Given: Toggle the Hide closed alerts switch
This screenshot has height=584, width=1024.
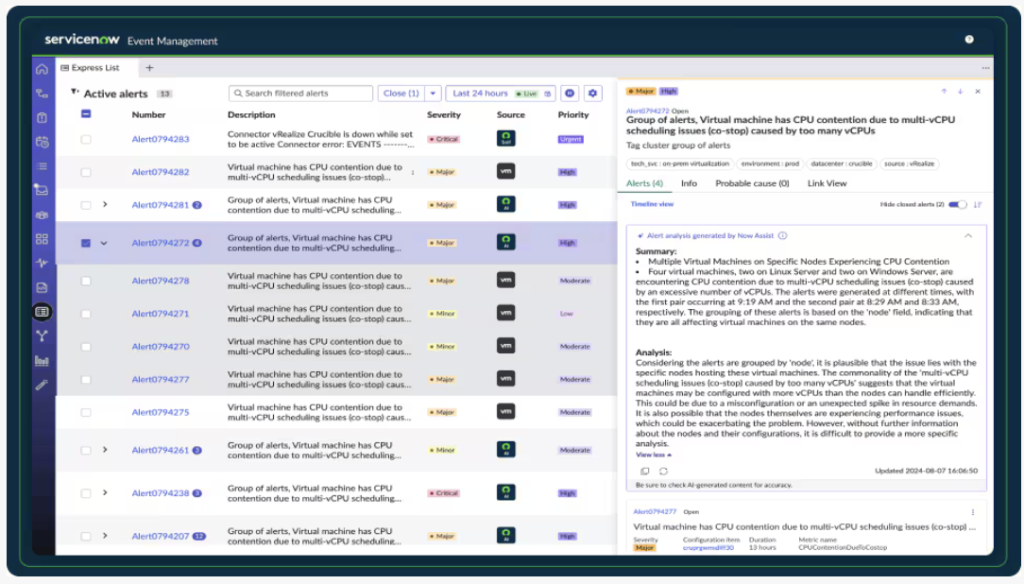Looking at the screenshot, I should coord(957,204).
